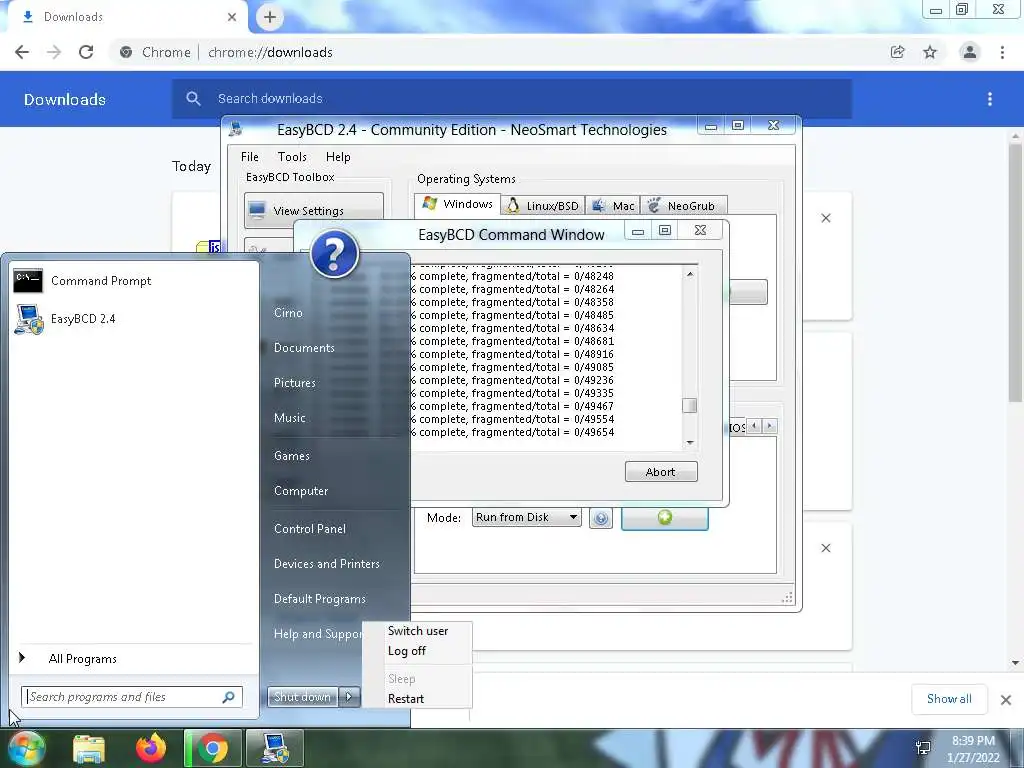Reload the Chrome downloads page
The width and height of the screenshot is (1024, 768).
pyautogui.click(x=86, y=52)
